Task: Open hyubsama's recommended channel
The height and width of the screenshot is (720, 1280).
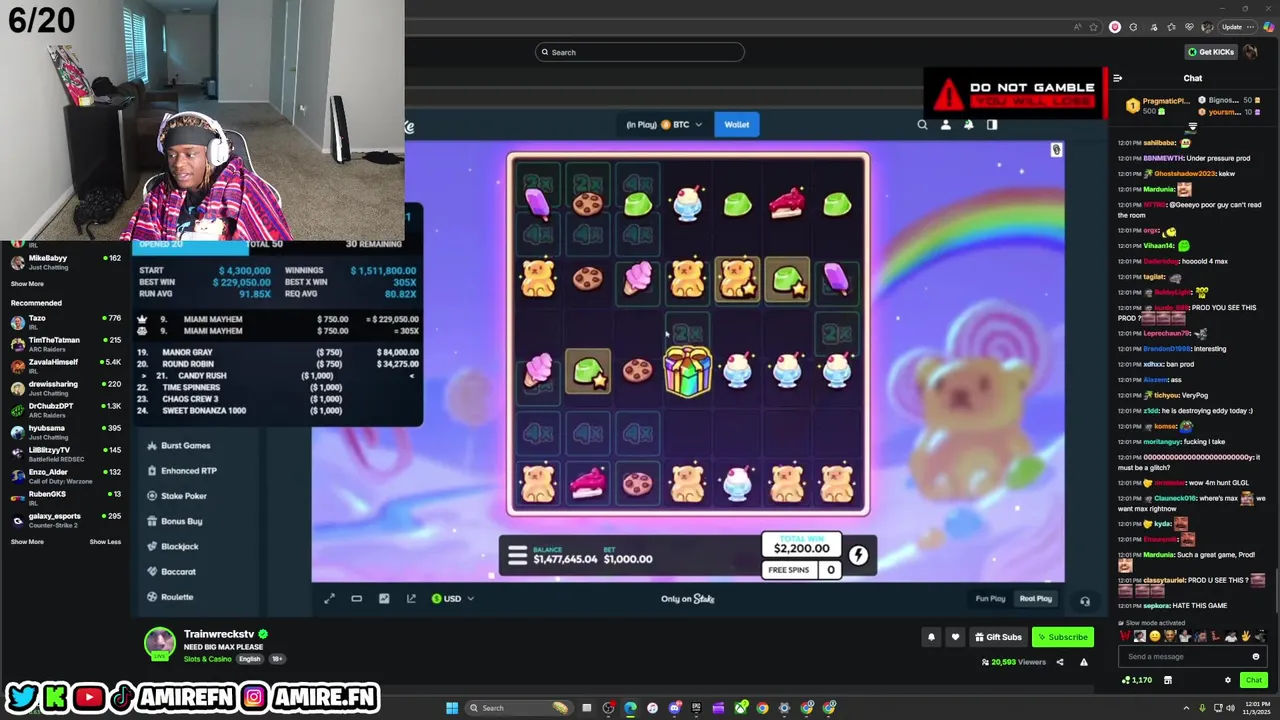Action: pyautogui.click(x=65, y=431)
